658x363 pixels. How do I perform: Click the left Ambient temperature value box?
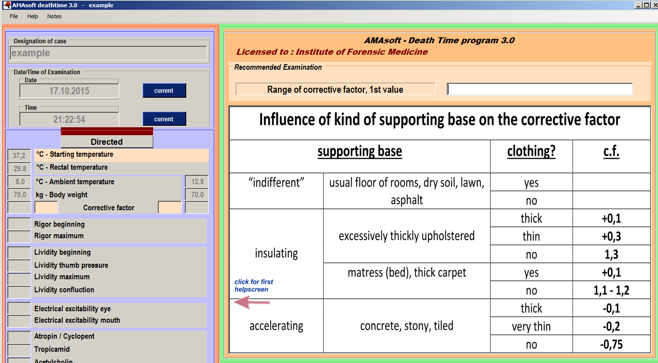click(x=19, y=182)
